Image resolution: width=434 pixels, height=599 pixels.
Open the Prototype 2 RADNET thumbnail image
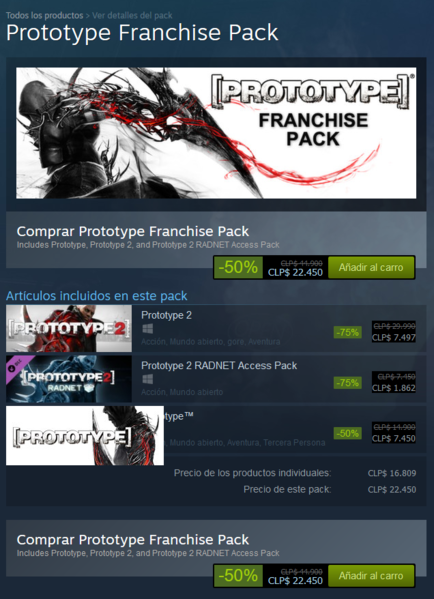coord(69,379)
